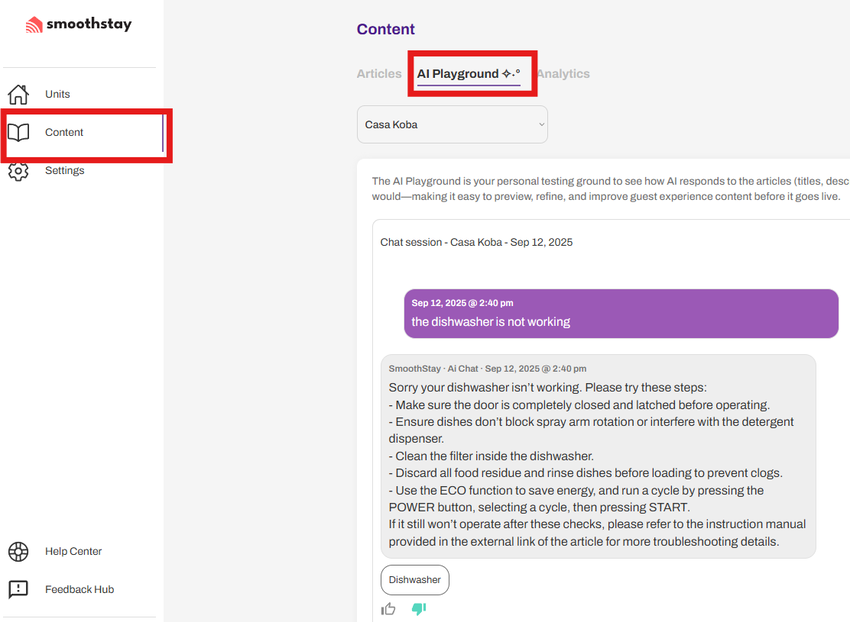Click the SmoothStay Ai Chat reply header
Viewport: 850px width, 622px height.
487,369
